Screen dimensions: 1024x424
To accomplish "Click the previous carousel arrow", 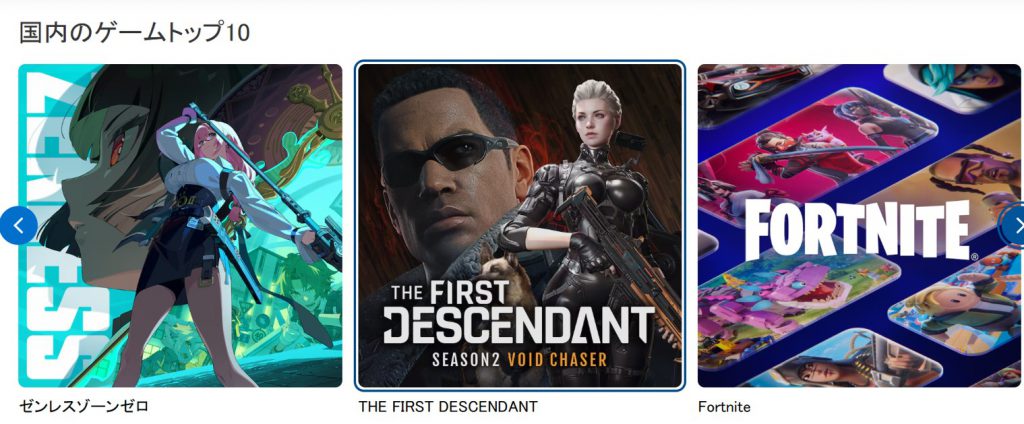I will 18,226.
